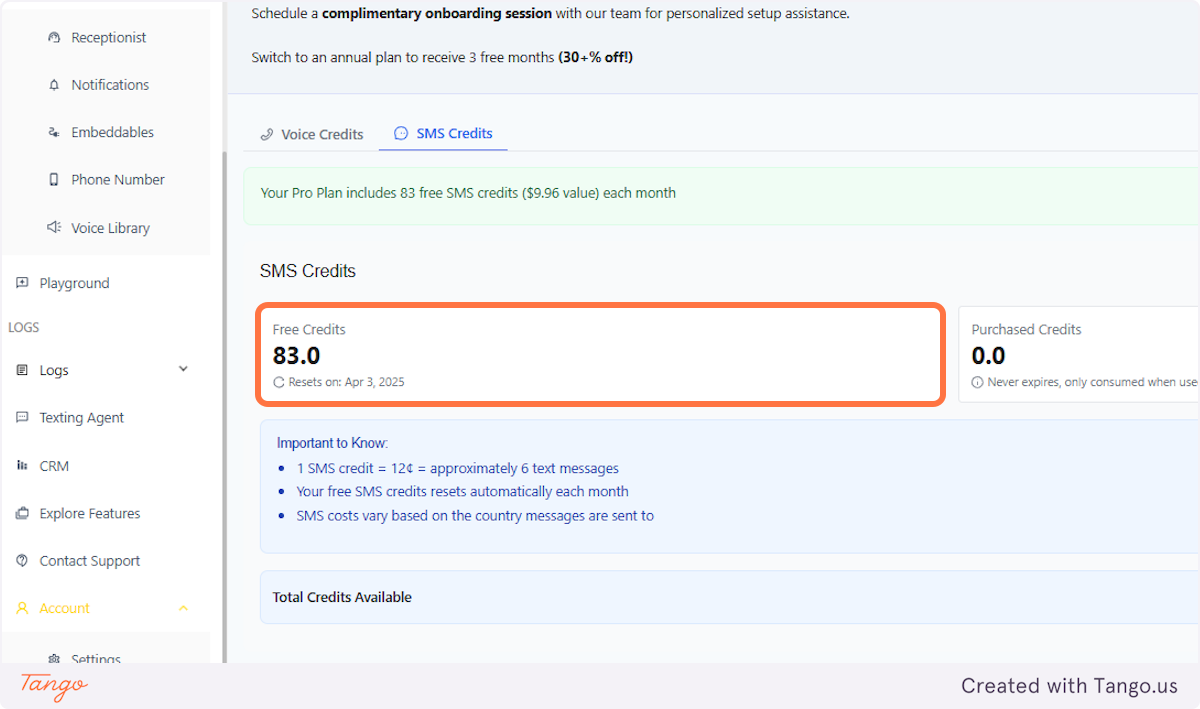Select the SMS Credits tab

click(x=443, y=133)
